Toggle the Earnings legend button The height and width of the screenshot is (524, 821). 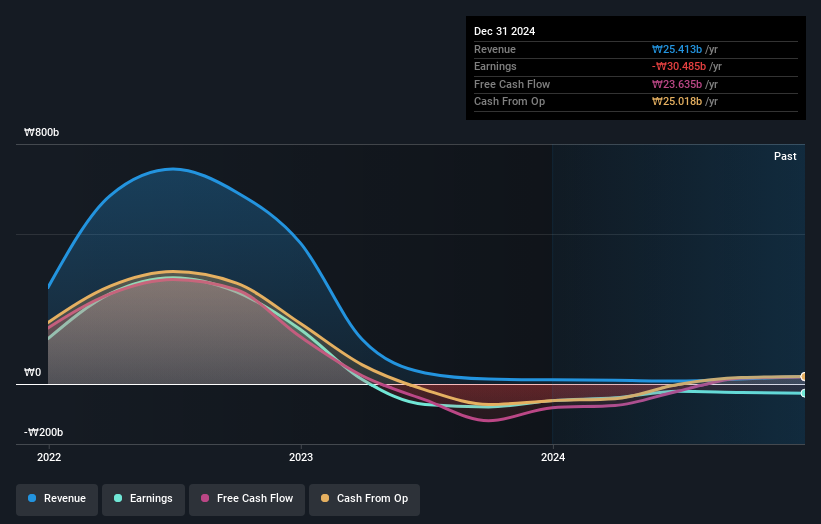click(143, 499)
